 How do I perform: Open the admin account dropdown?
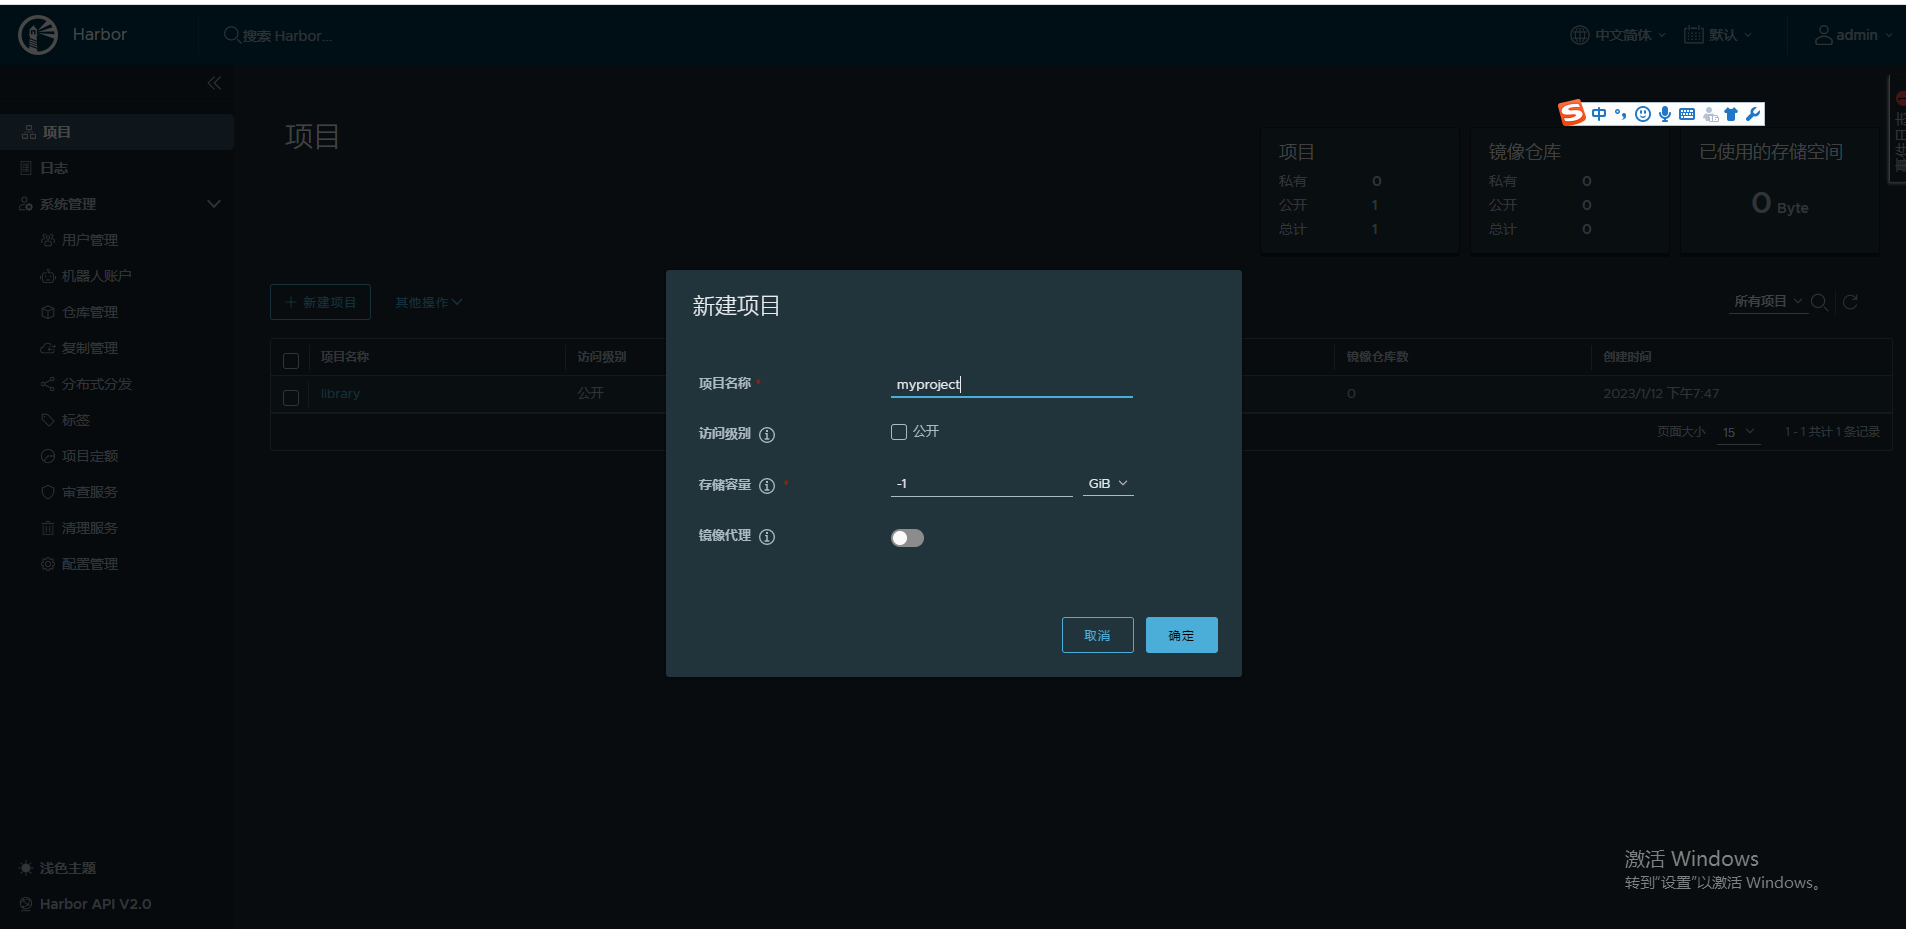coord(1854,35)
